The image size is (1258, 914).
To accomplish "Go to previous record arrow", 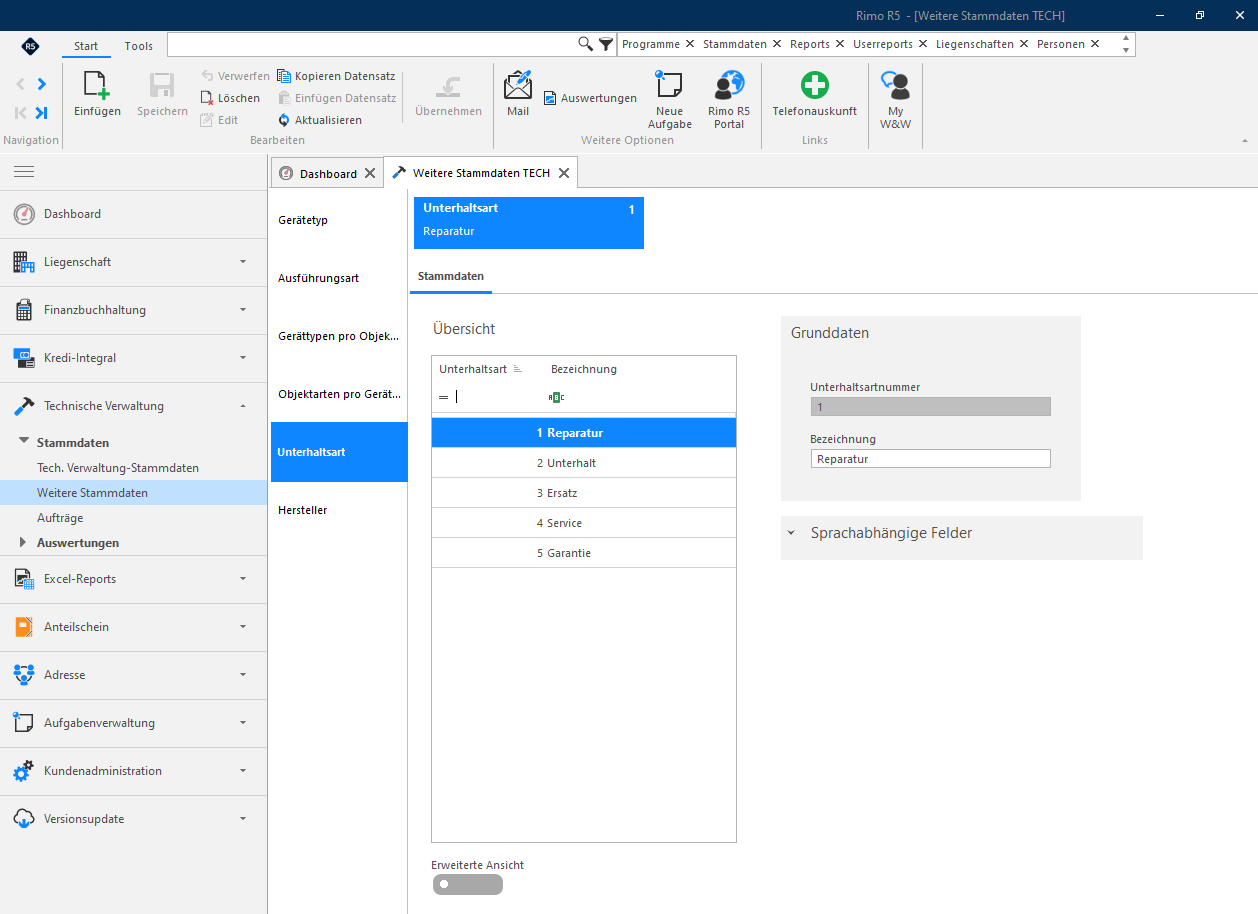I will [x=21, y=84].
